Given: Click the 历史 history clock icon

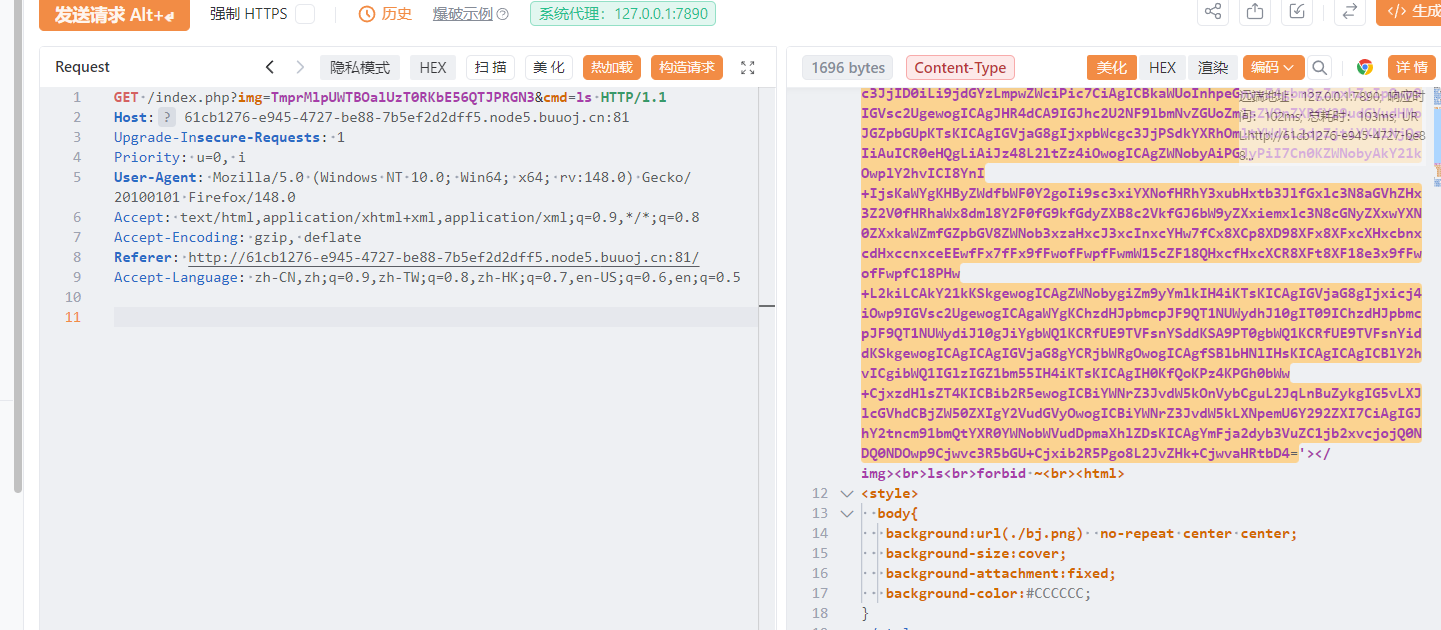Looking at the screenshot, I should (x=367, y=14).
